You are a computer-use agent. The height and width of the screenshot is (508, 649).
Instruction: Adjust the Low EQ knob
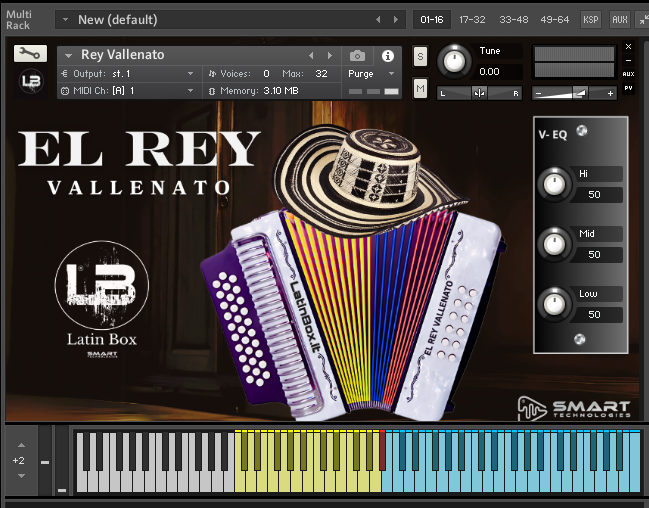click(554, 304)
